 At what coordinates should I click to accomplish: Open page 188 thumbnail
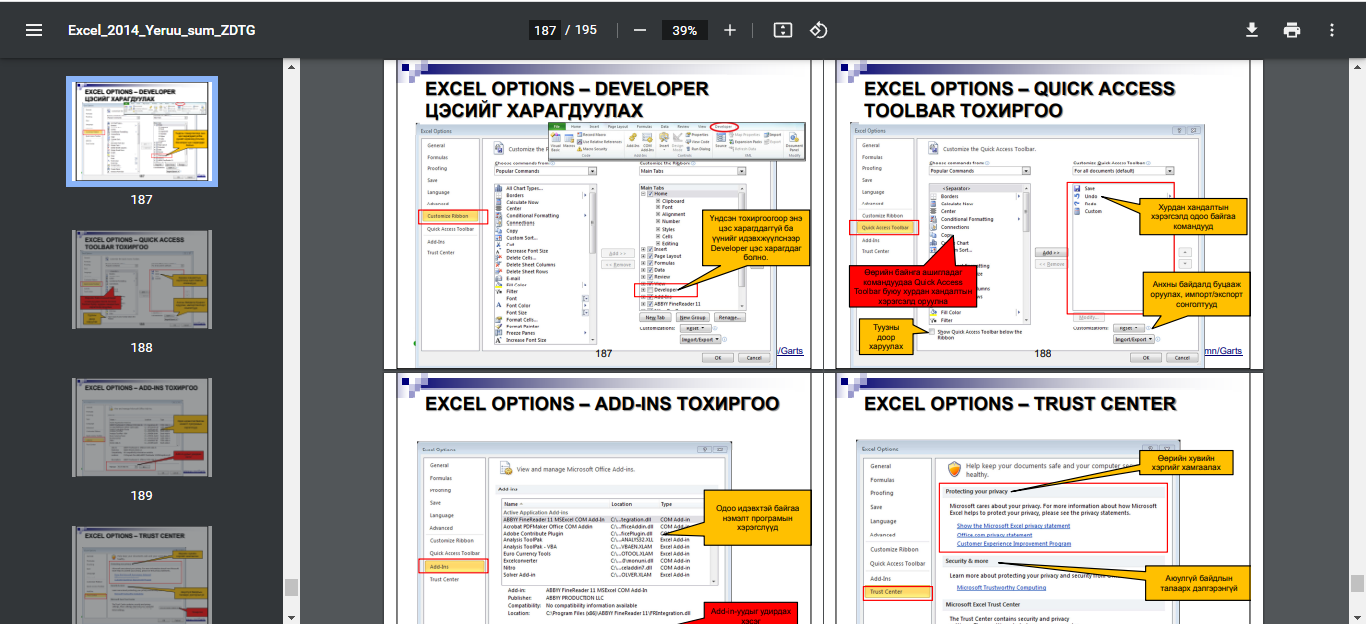pos(141,280)
